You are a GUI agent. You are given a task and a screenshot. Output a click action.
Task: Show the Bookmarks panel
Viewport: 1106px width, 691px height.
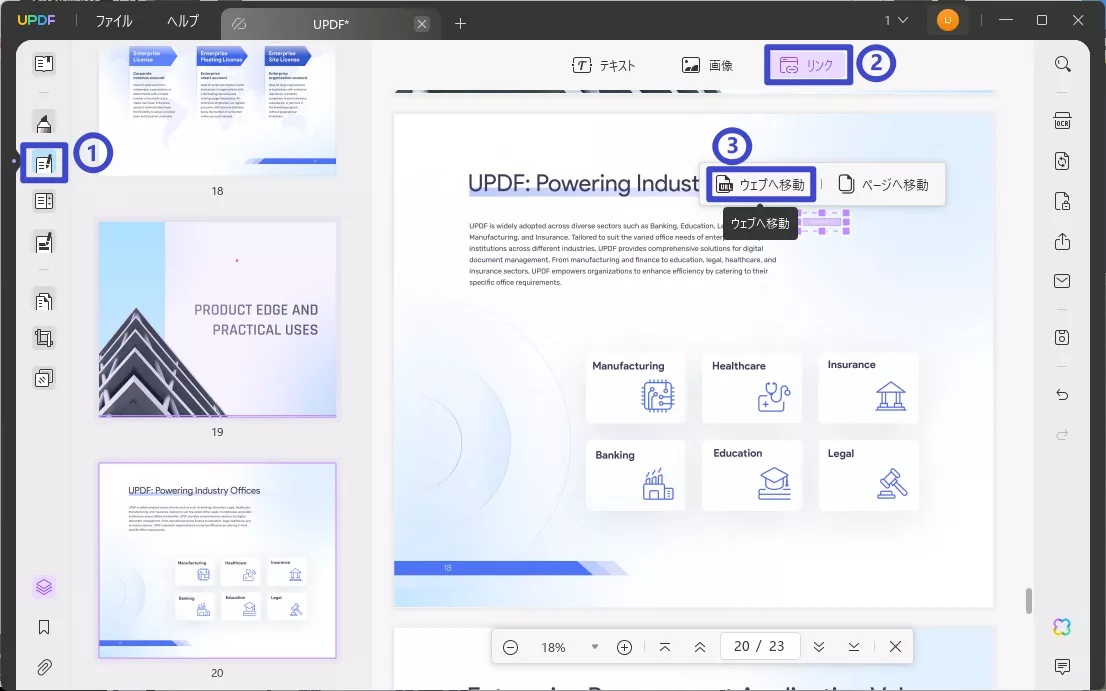tap(44, 627)
